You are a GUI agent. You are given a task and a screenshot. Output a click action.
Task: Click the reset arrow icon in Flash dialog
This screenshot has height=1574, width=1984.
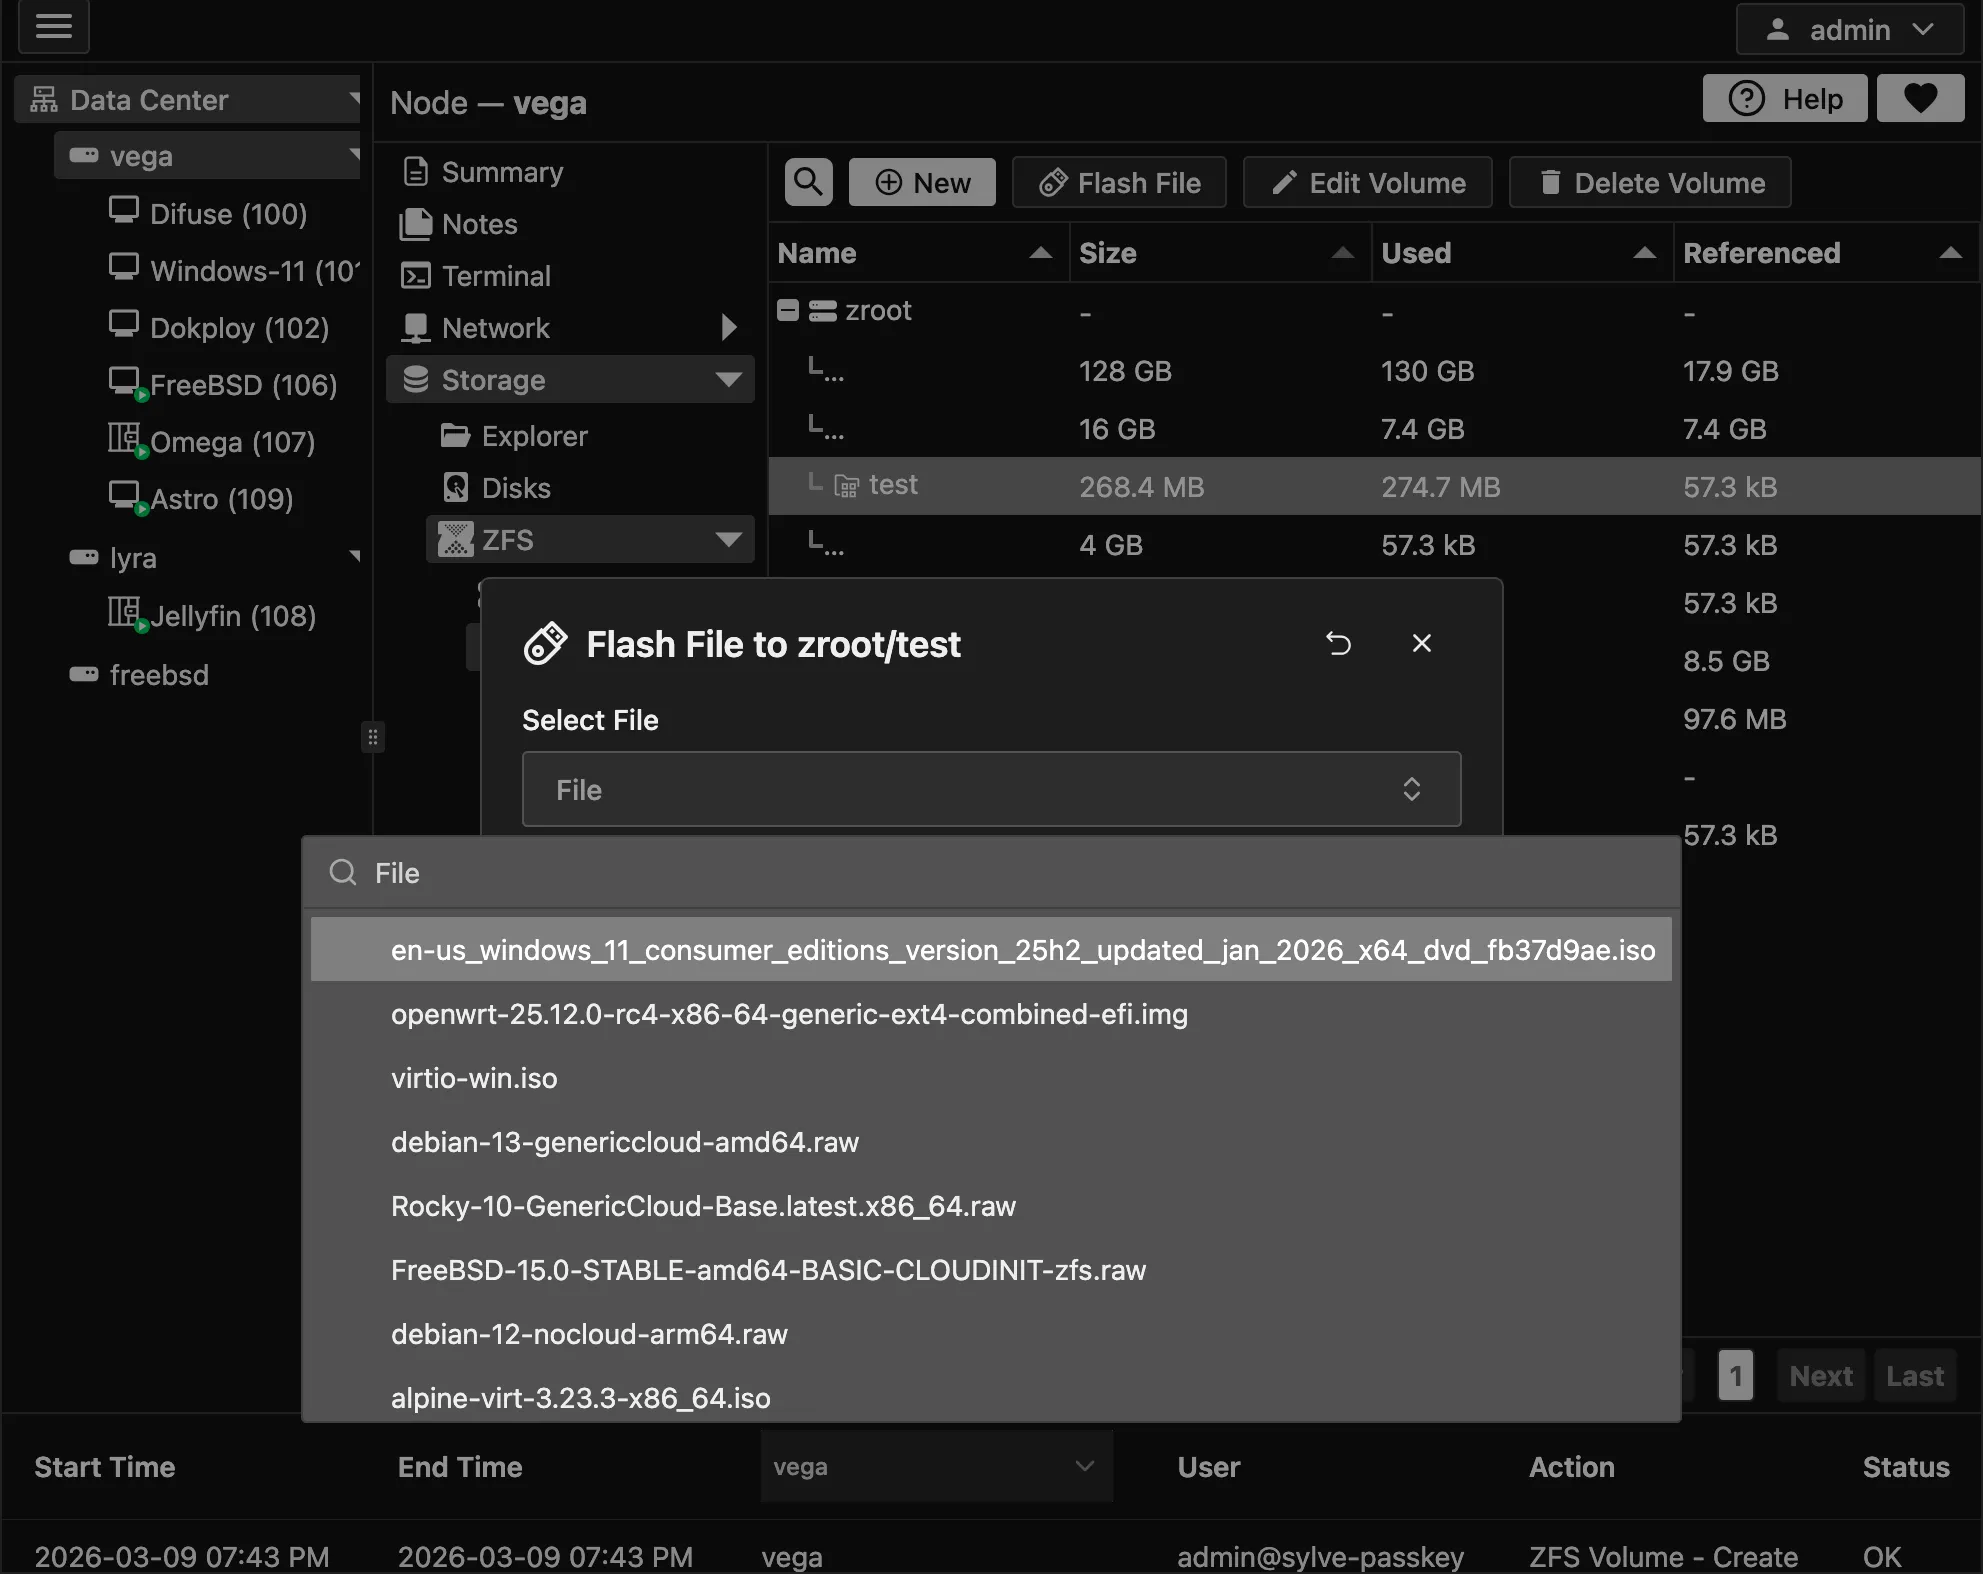click(x=1338, y=643)
